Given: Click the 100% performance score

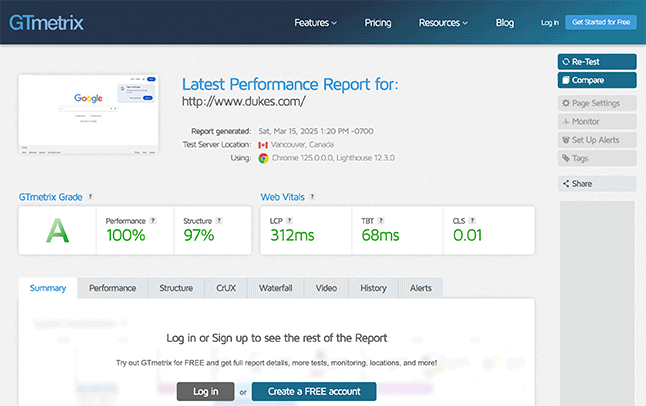Looking at the screenshot, I should 126,235.
